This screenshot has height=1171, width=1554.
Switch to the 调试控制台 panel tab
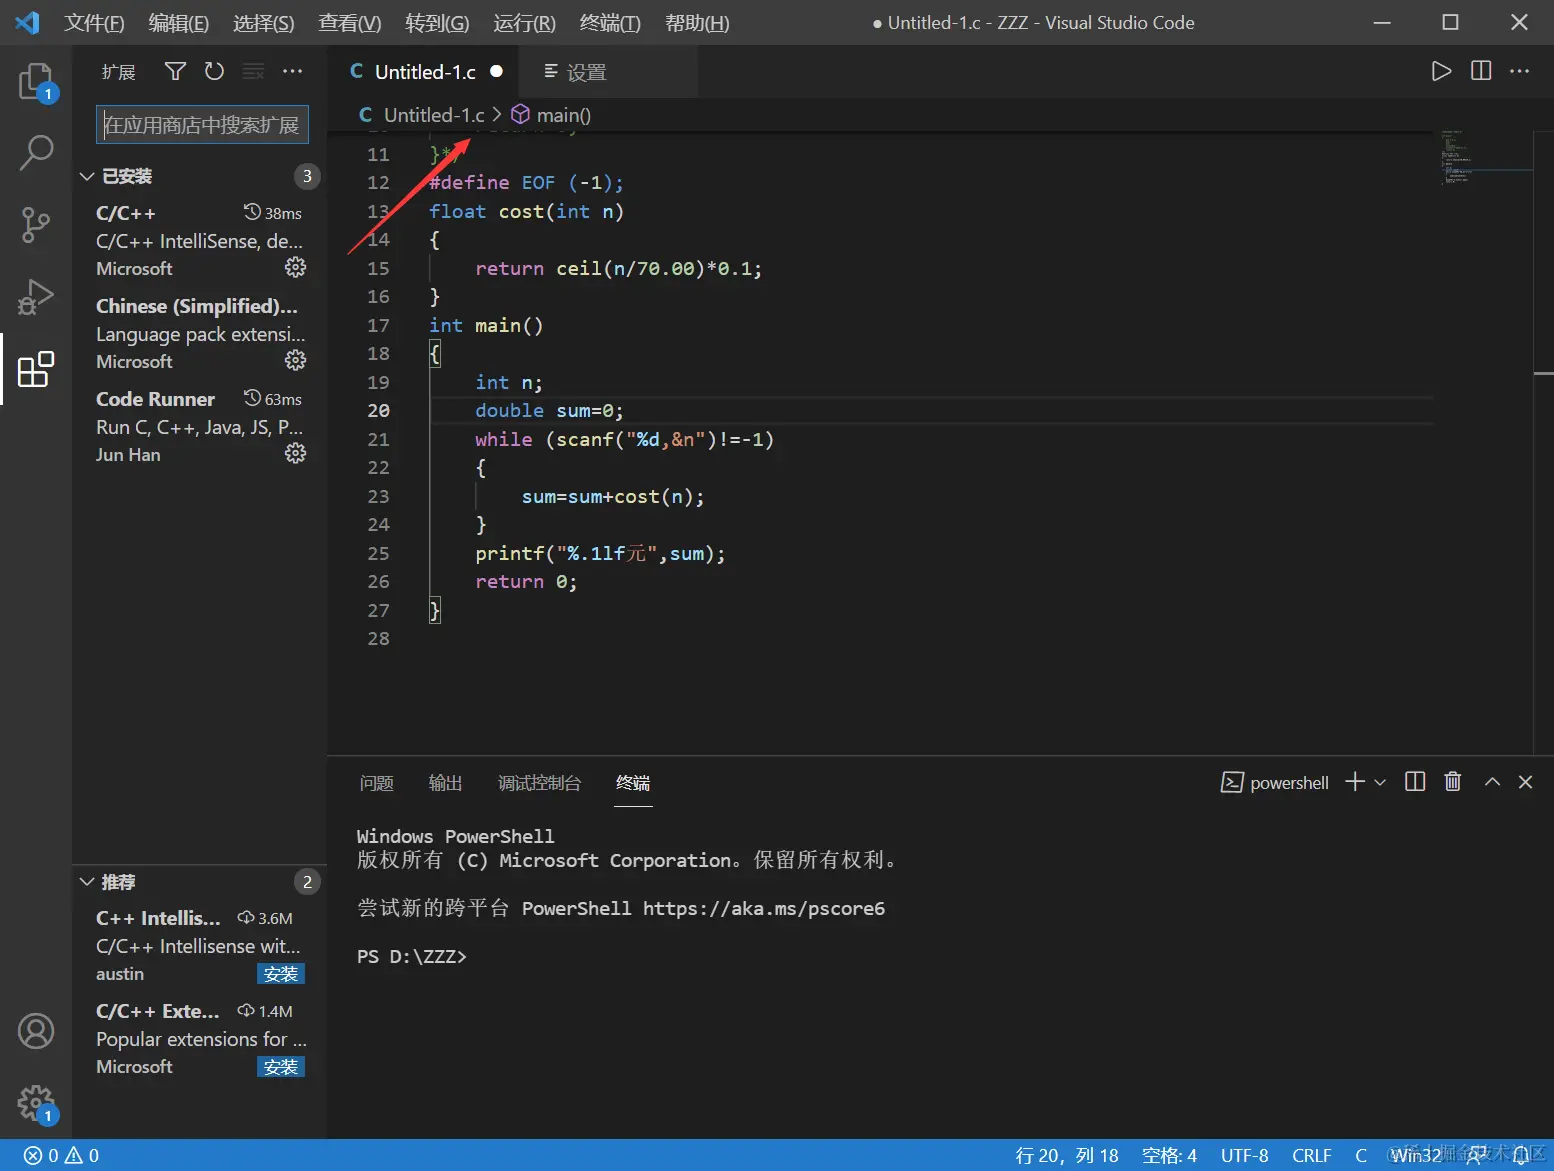point(540,783)
